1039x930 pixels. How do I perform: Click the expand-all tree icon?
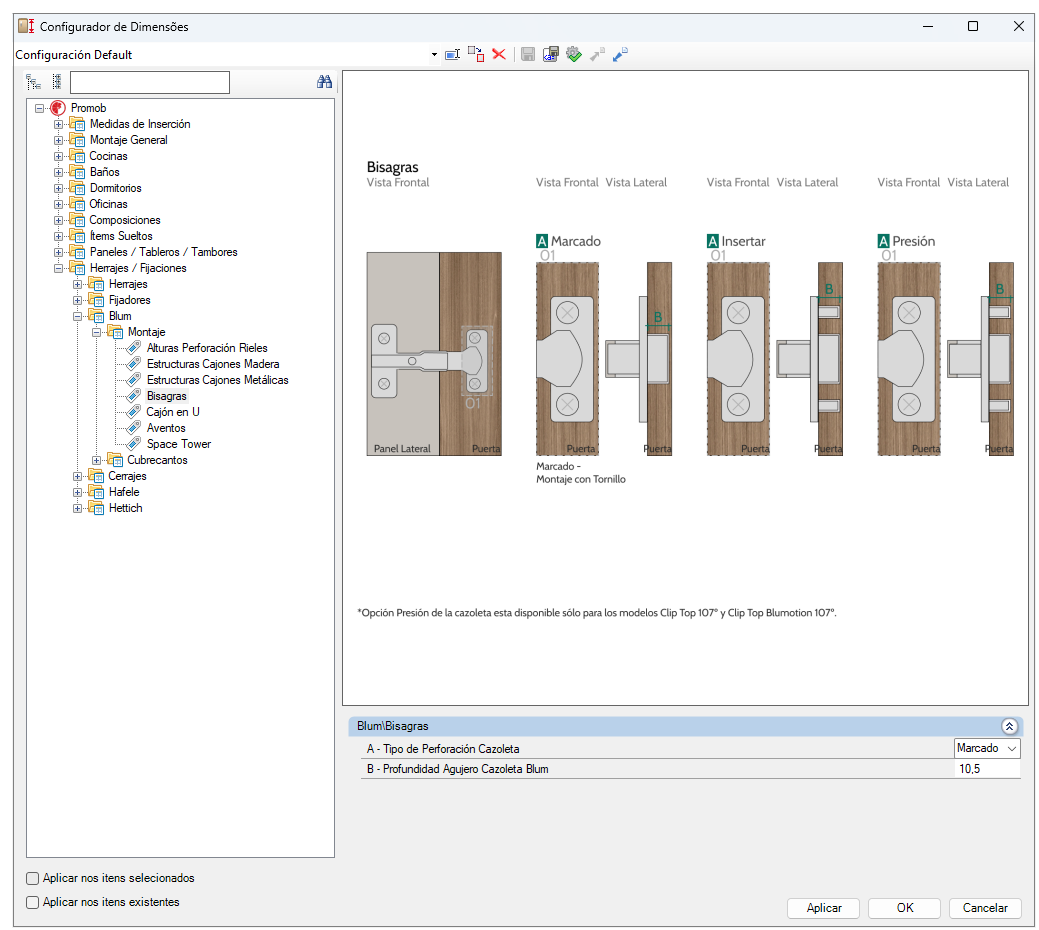33,82
